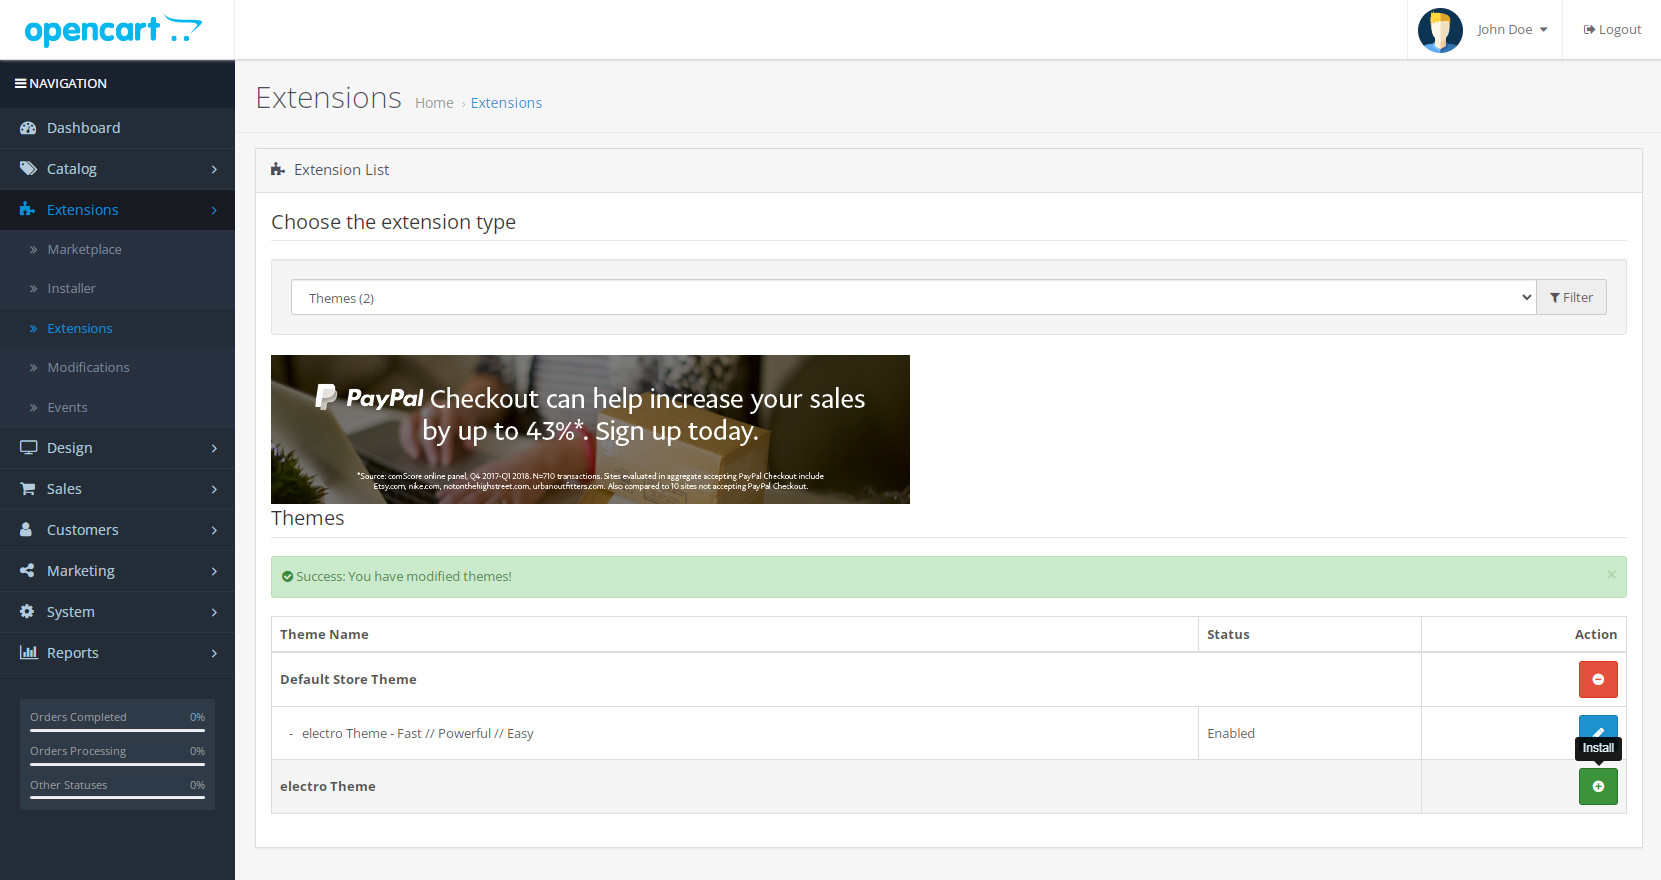Click the Orders Processing progress bar

click(x=117, y=764)
